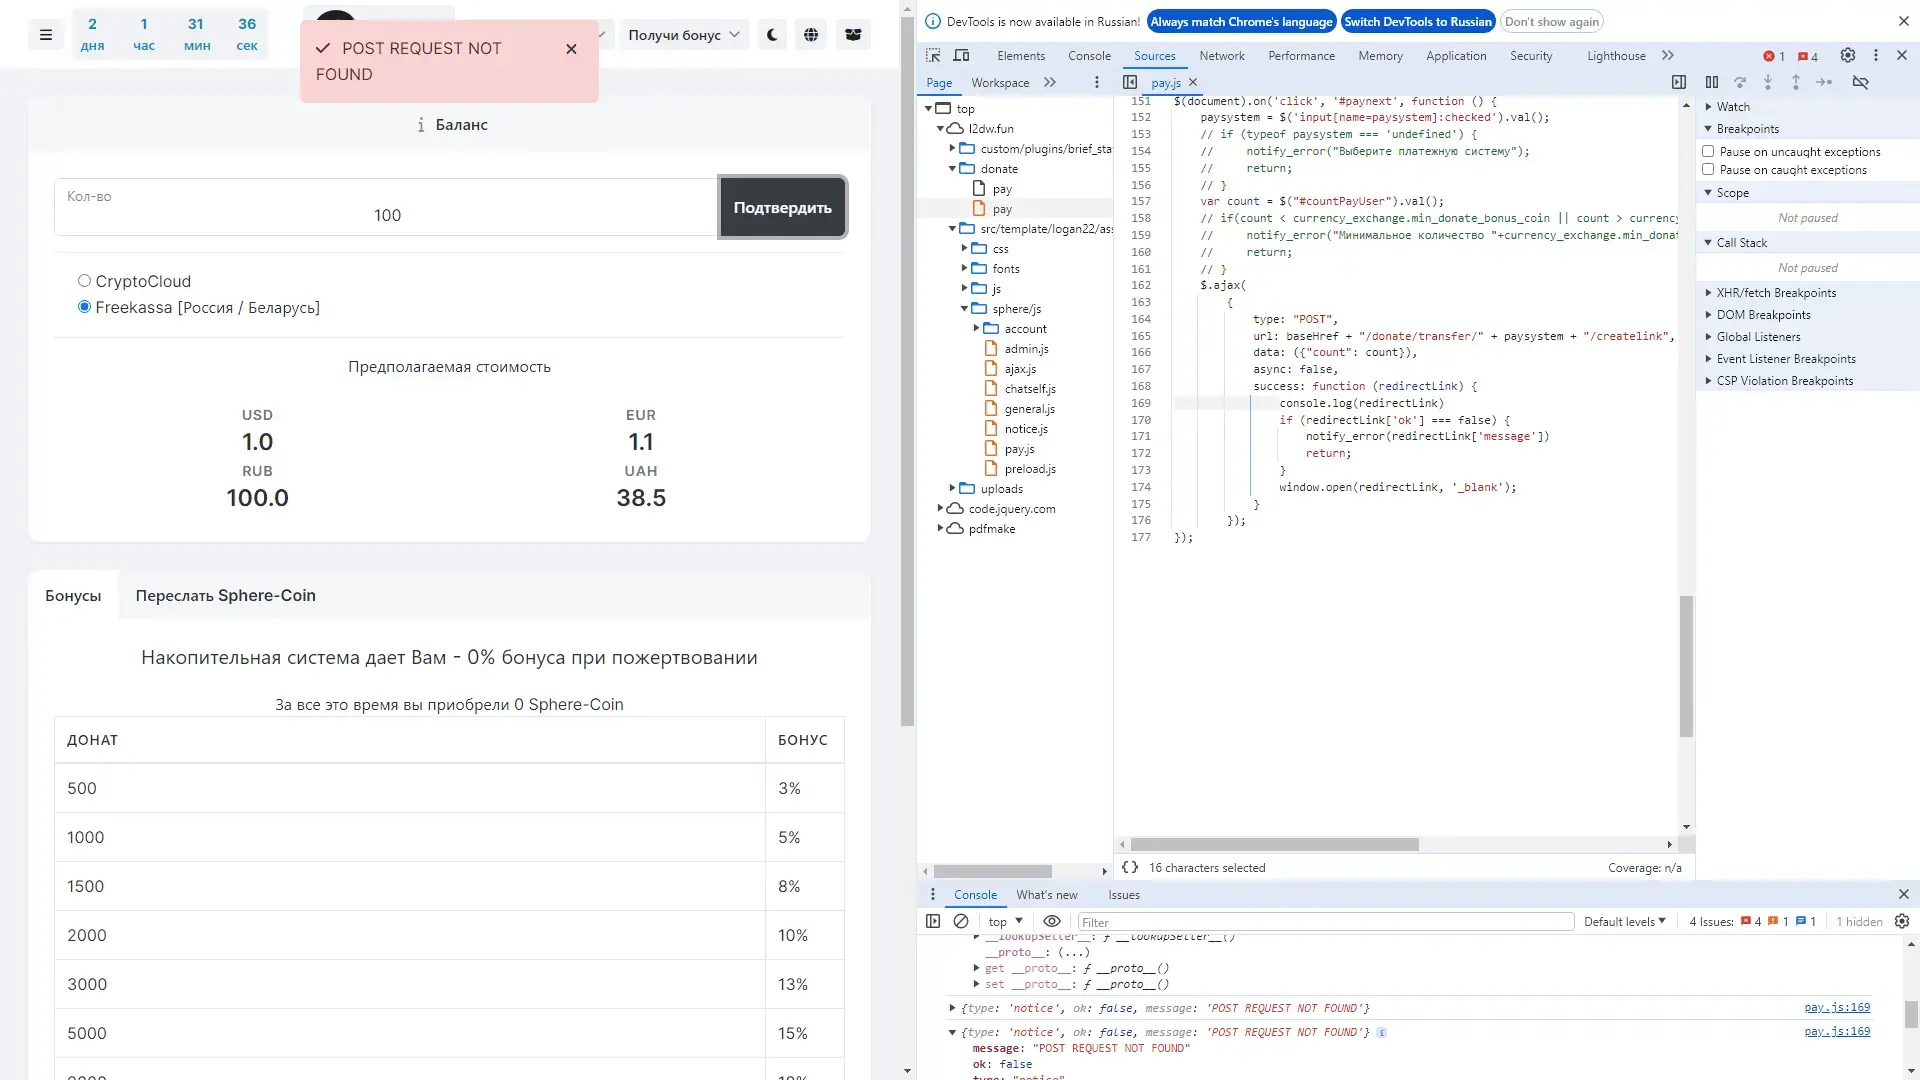Select the Freekassa payment option
Viewport: 1920px width, 1080px height.
coord(84,307)
